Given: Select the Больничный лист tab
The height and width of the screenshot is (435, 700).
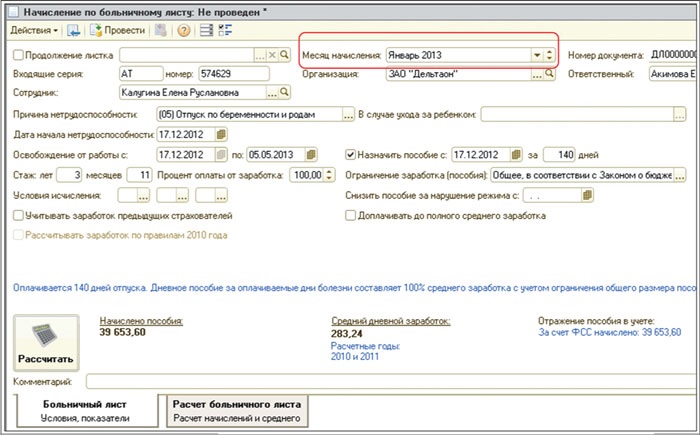Looking at the screenshot, I should [85, 411].
